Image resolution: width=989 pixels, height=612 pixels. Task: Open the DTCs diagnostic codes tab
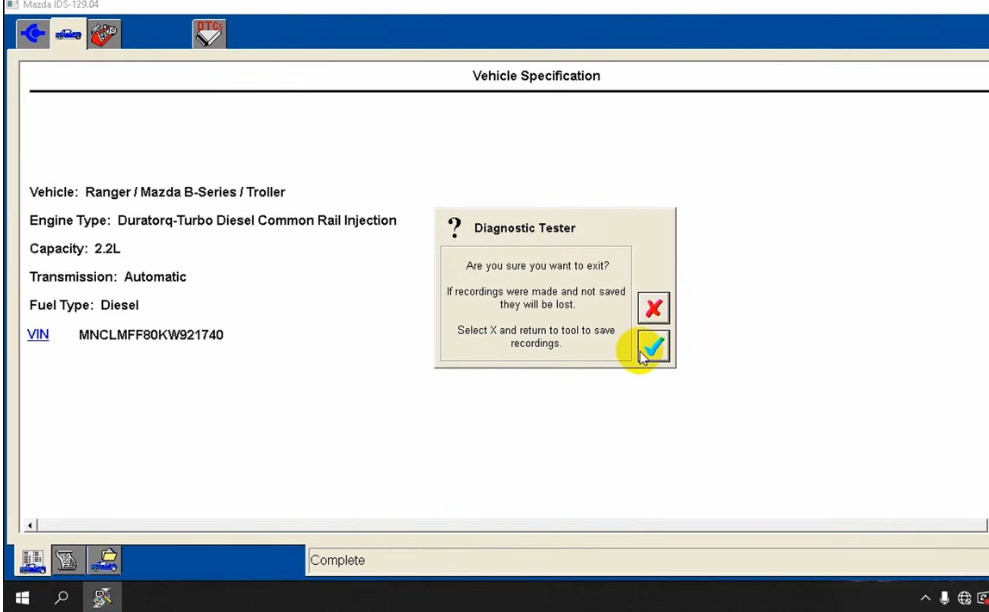pos(209,33)
